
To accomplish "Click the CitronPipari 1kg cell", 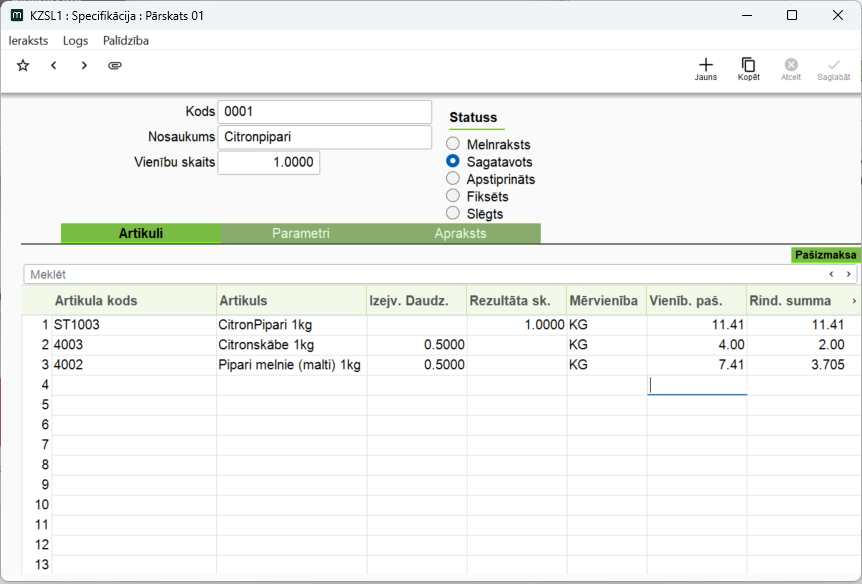I will coord(292,324).
